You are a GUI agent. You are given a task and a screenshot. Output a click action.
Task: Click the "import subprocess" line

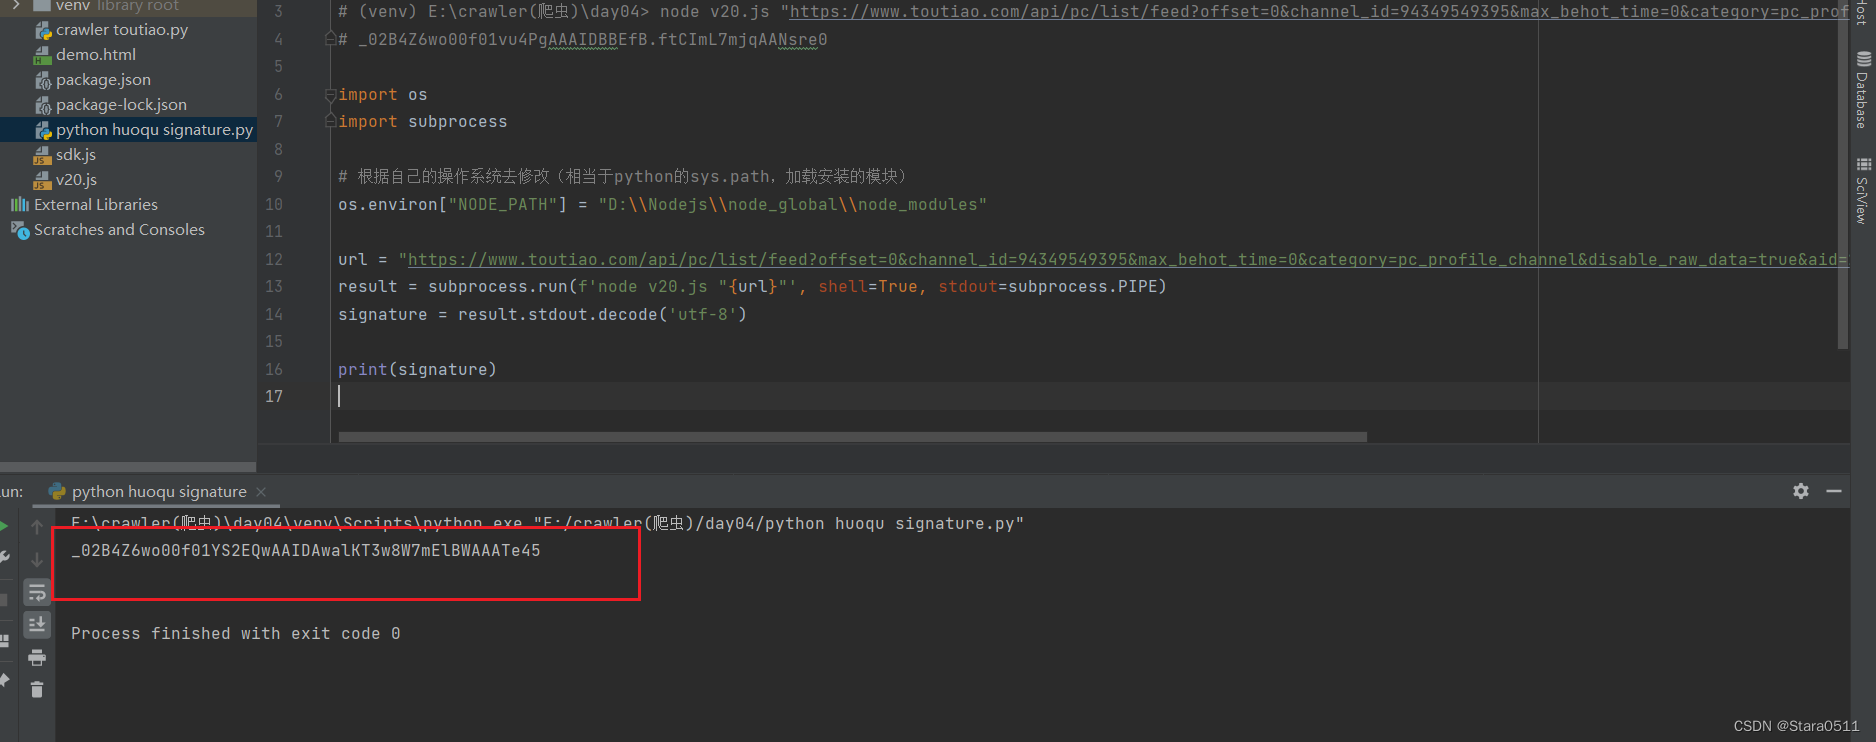pos(422,122)
